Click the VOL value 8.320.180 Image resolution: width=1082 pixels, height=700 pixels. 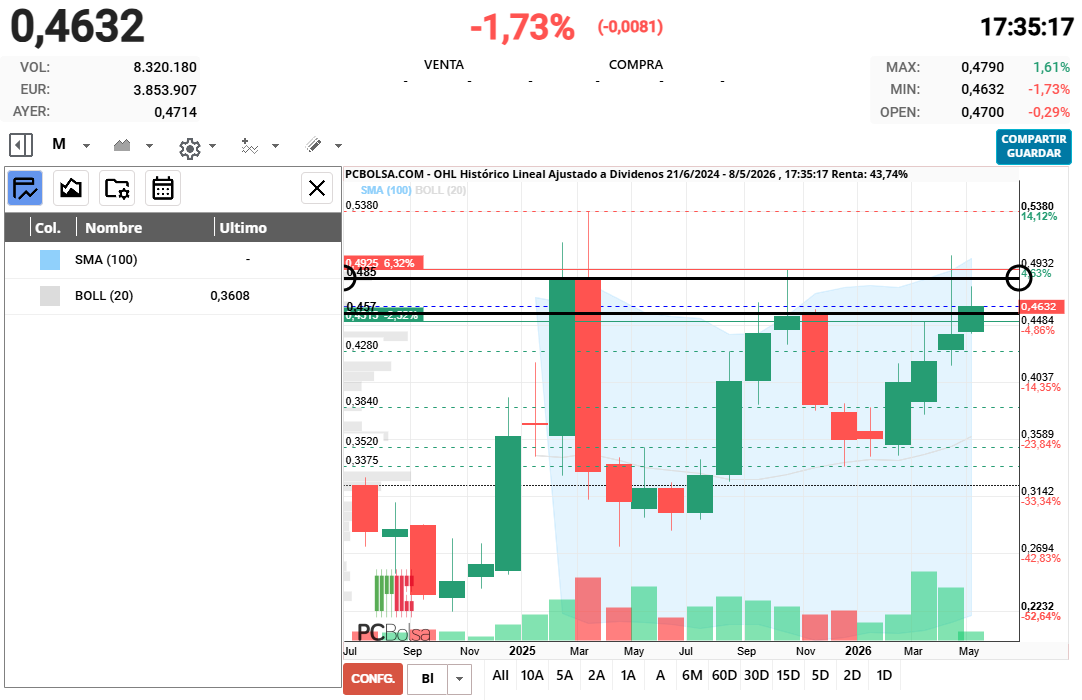point(165,67)
